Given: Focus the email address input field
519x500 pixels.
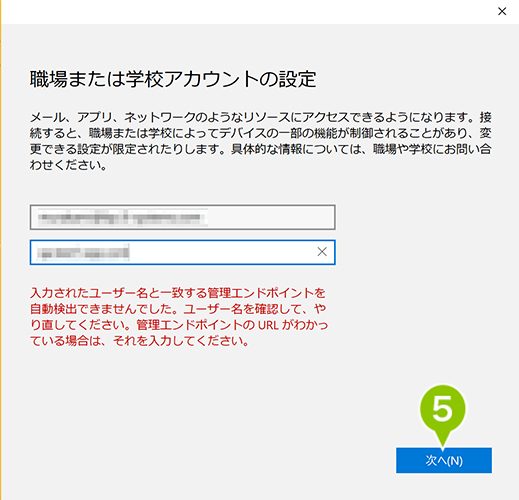Looking at the screenshot, I should tap(183, 217).
